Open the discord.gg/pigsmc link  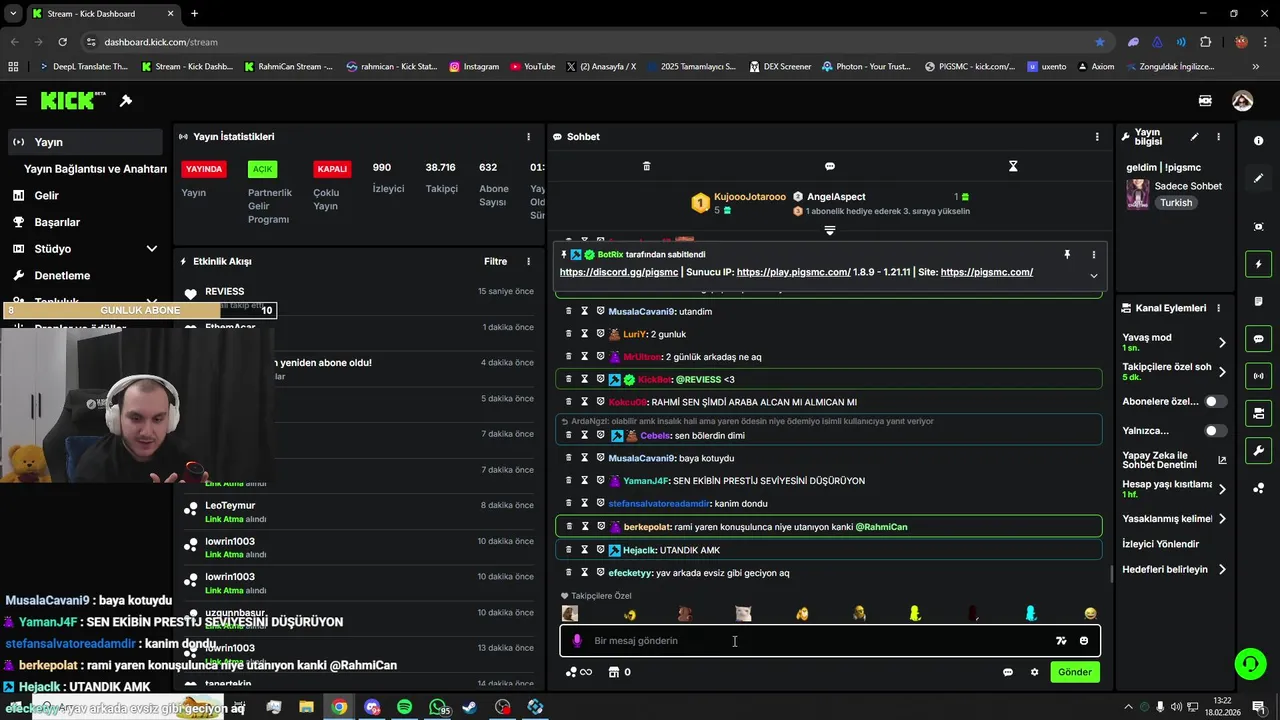click(x=619, y=272)
